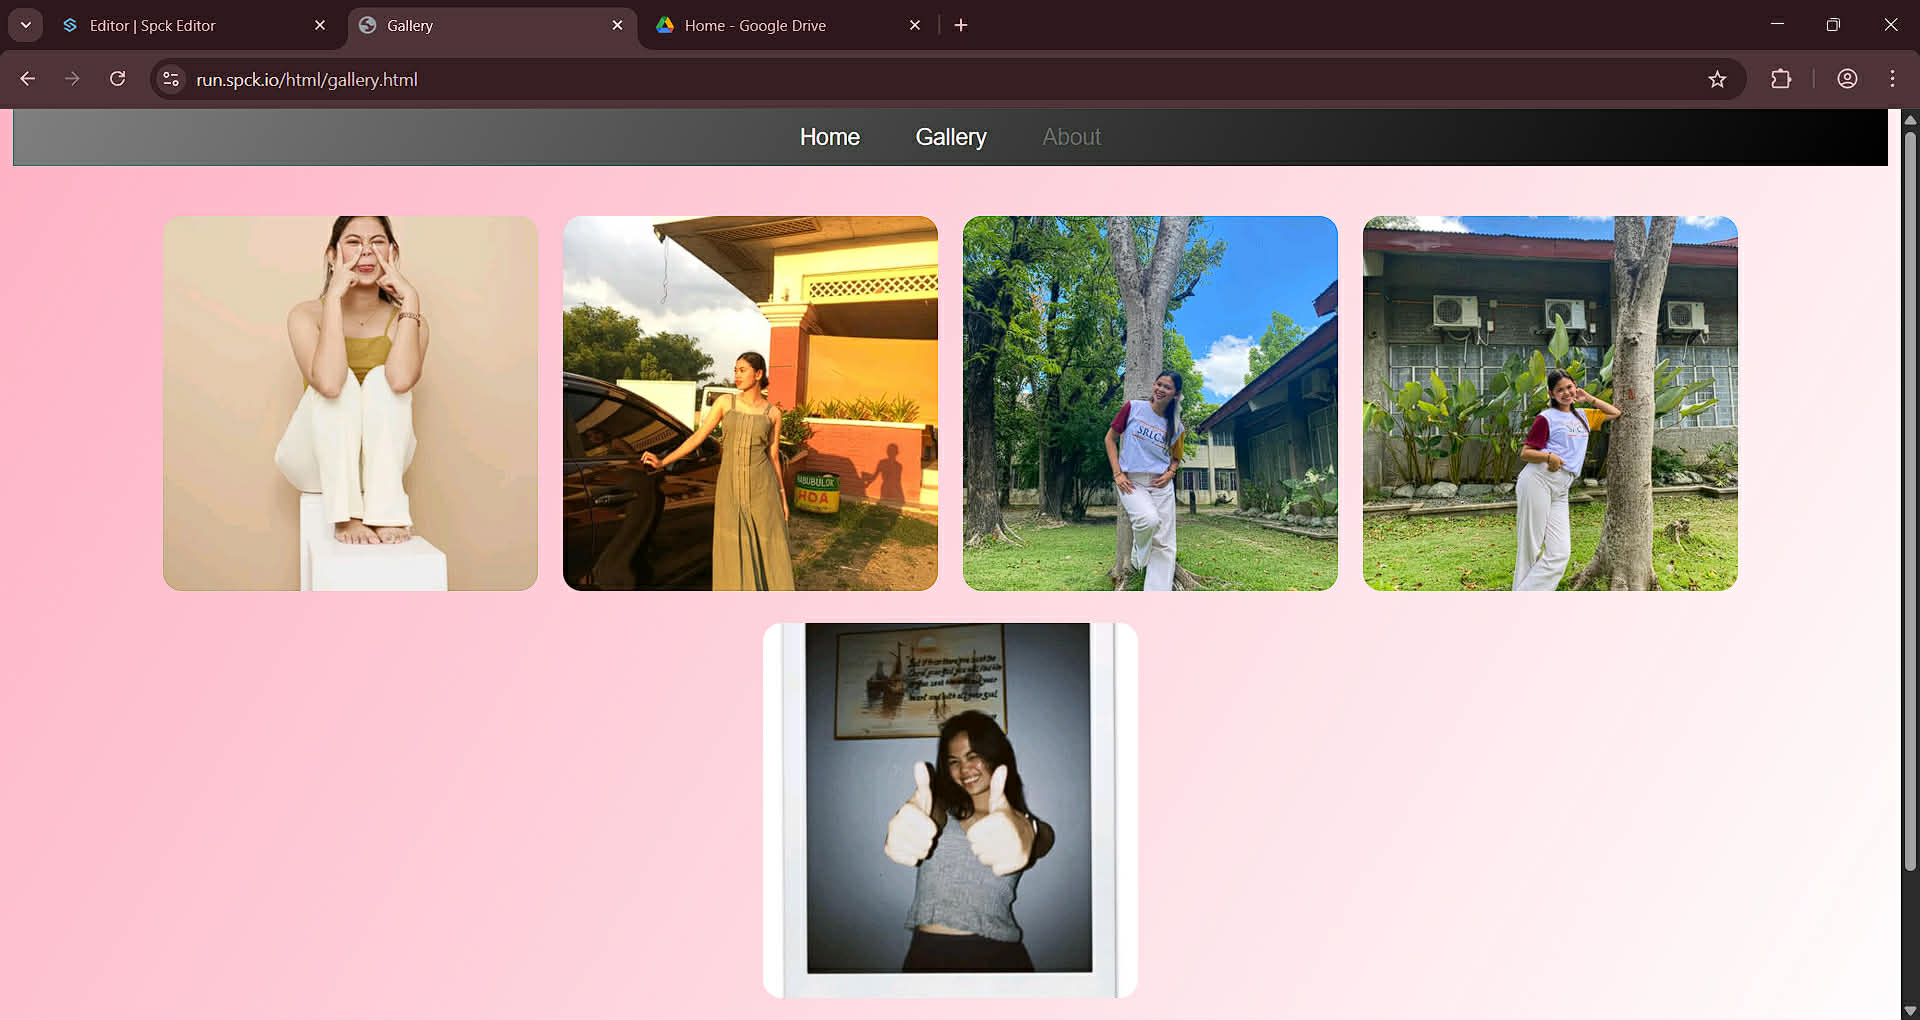Open the About page link
Viewport: 1920px width, 1020px height.
pos(1071,137)
